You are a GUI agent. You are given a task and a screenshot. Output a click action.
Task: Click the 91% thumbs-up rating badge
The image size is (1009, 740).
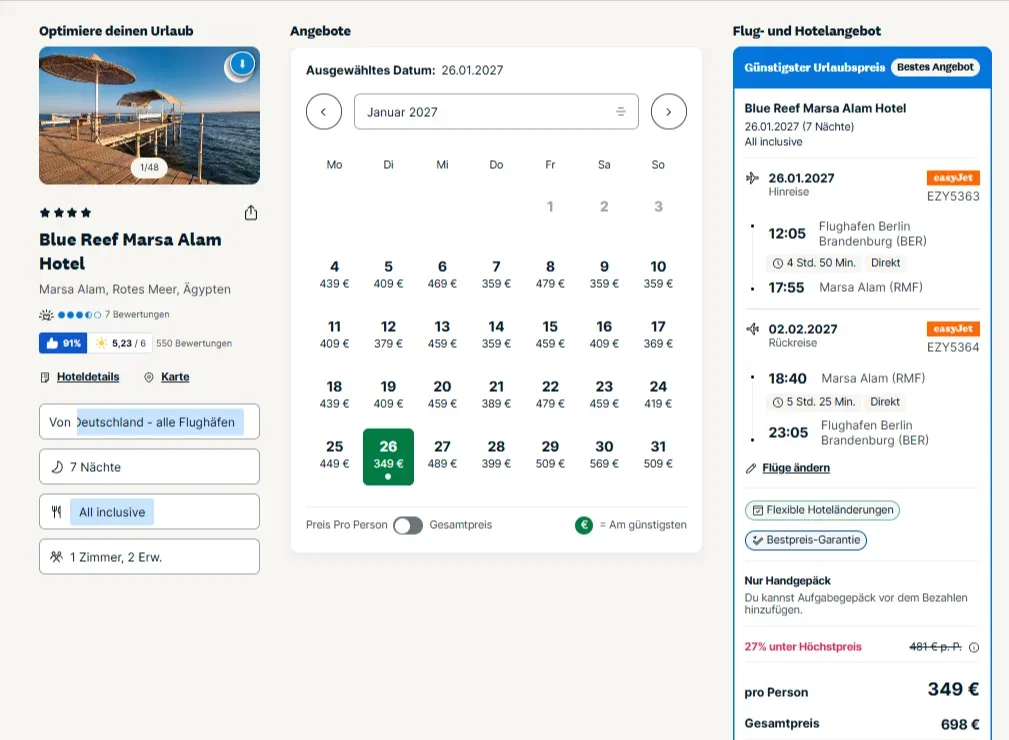(63, 343)
